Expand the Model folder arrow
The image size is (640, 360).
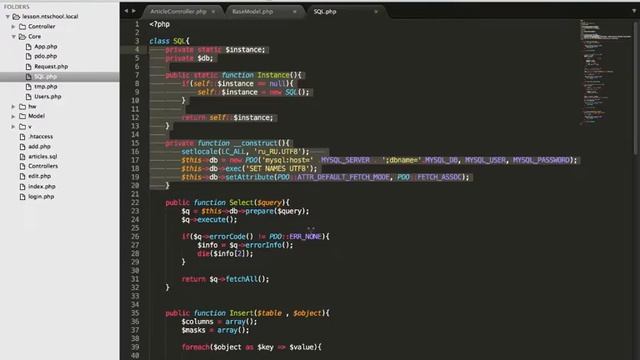coord(13,116)
